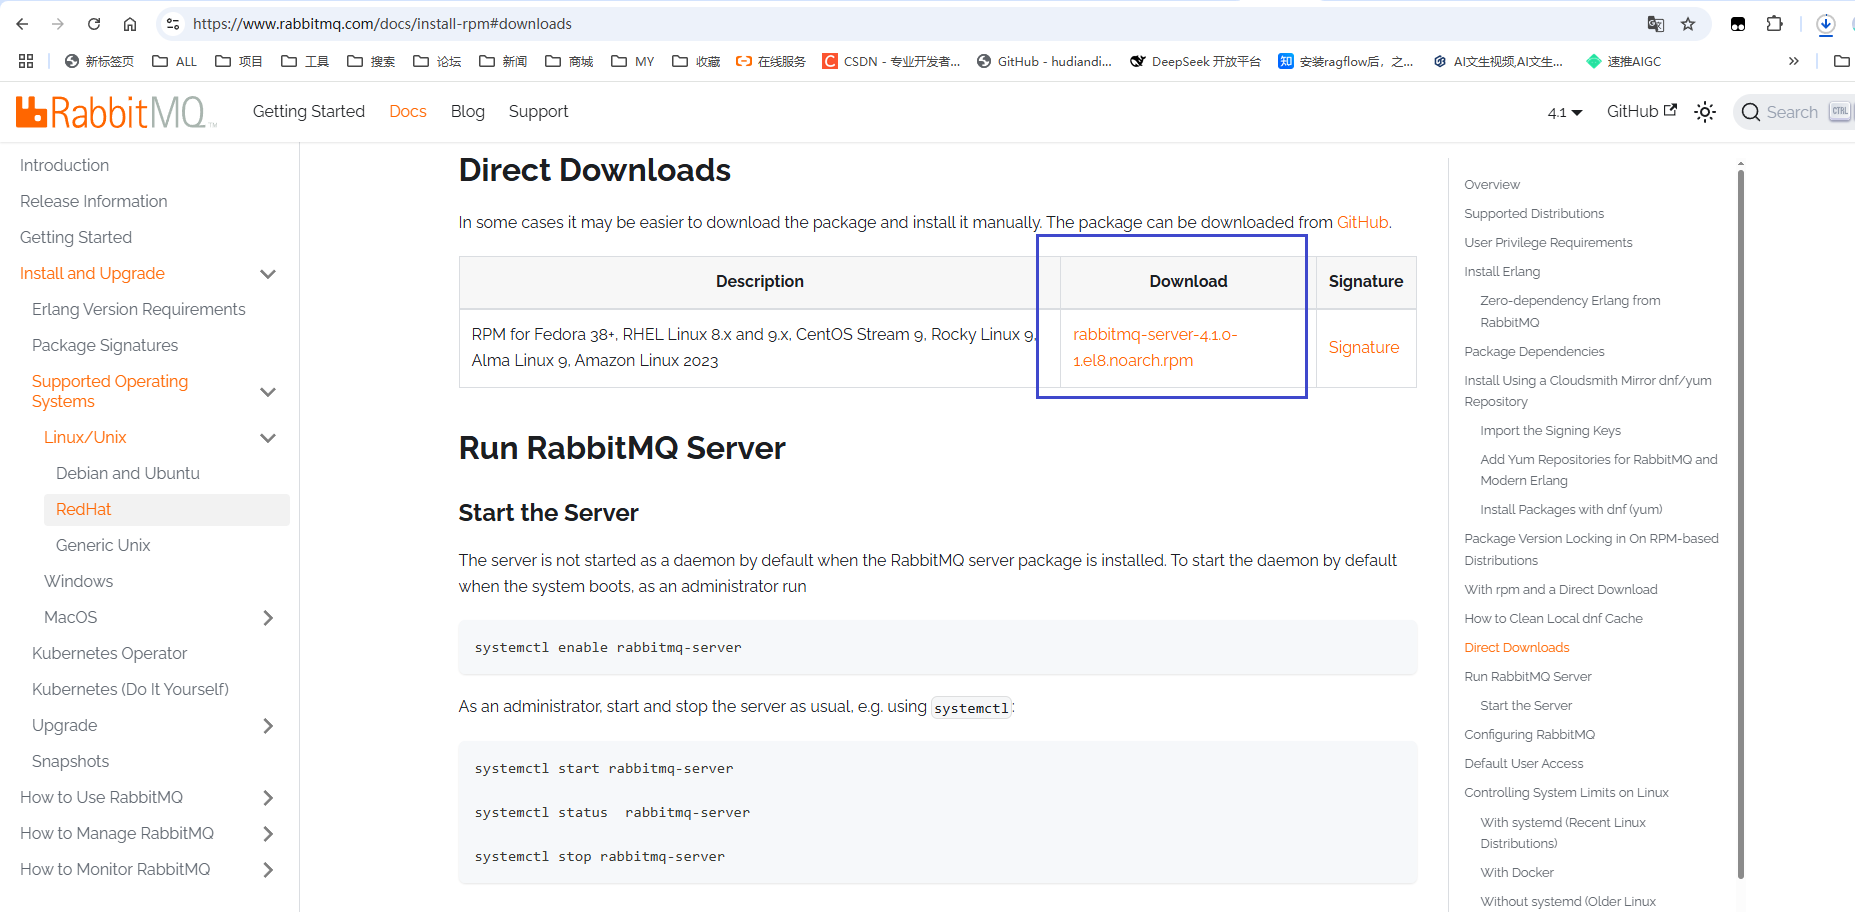
Task: Reload the current page
Action: pyautogui.click(x=94, y=24)
